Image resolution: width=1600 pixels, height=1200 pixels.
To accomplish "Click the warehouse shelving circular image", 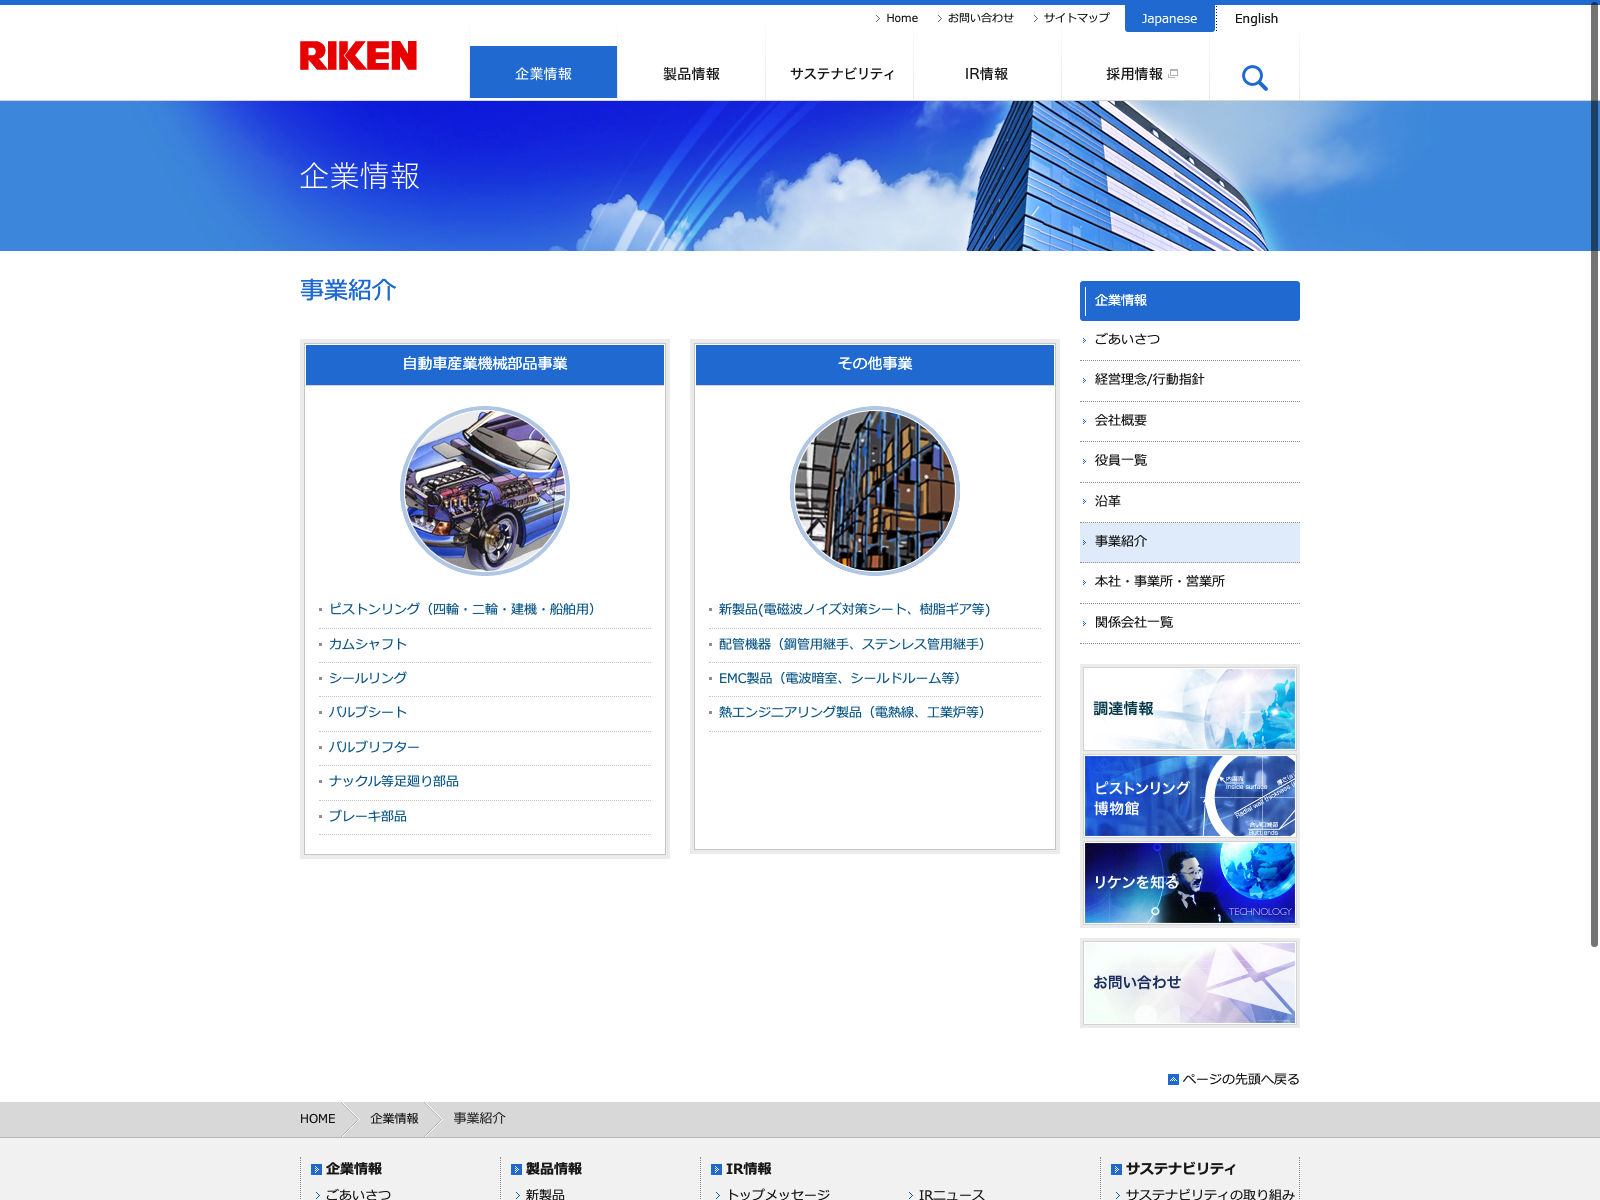I will click(875, 491).
